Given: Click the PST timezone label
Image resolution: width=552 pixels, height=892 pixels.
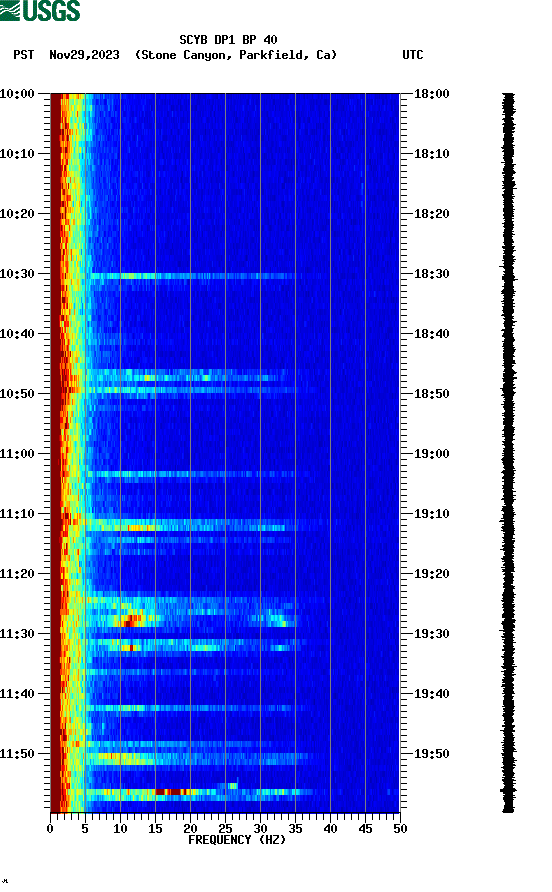Looking at the screenshot, I should pyautogui.click(x=24, y=55).
